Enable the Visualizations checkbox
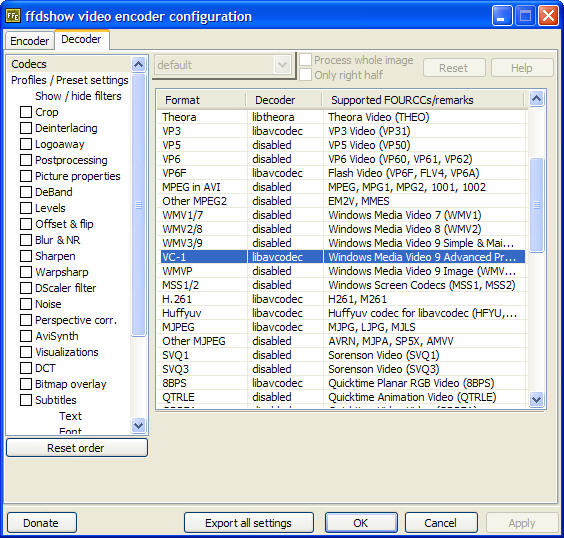This screenshot has width=564, height=538. click(26, 352)
